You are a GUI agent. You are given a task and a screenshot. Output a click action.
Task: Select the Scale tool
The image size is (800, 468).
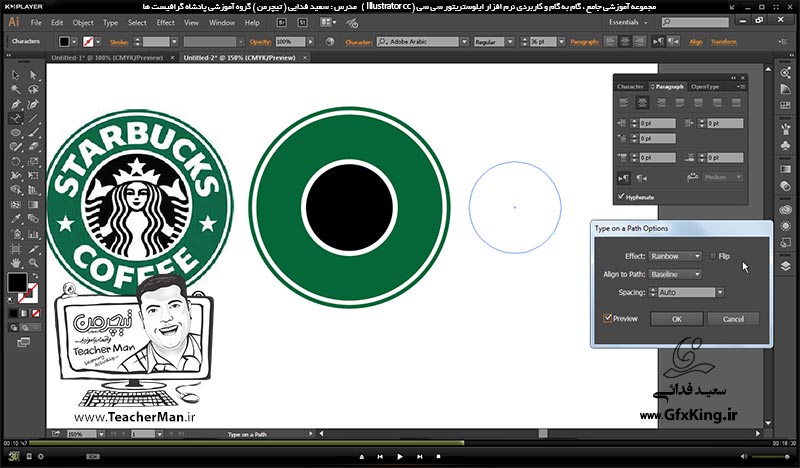(34, 161)
